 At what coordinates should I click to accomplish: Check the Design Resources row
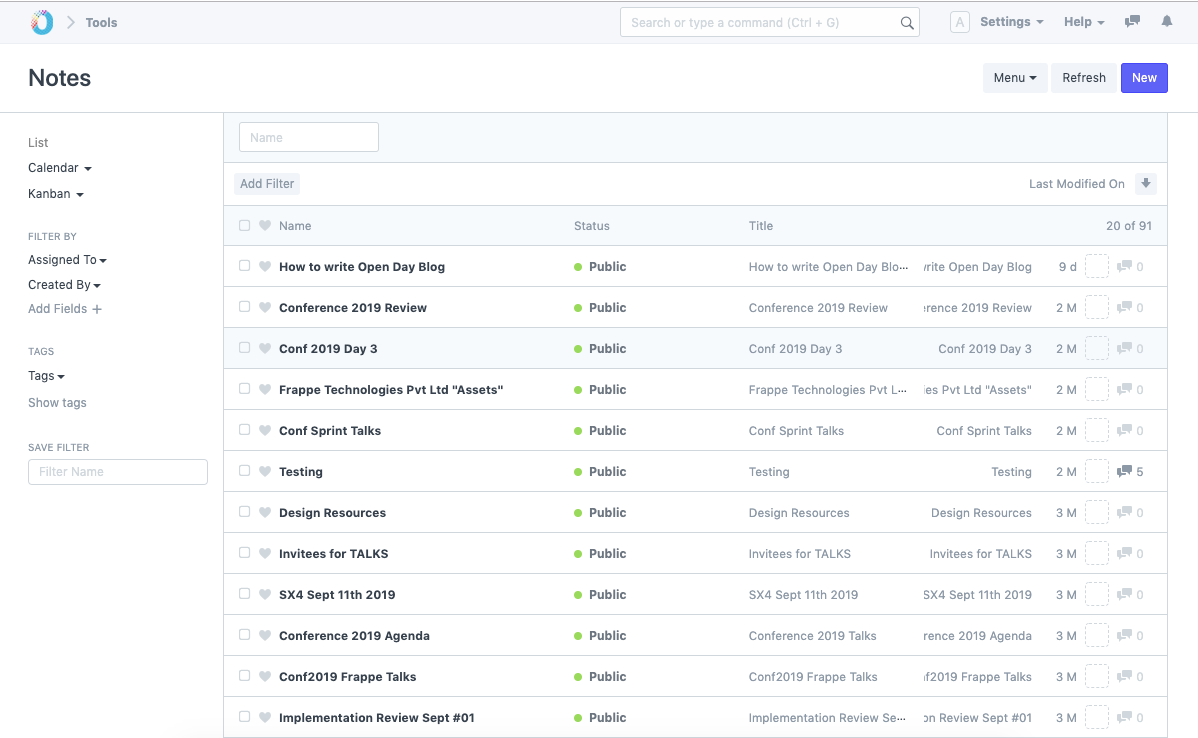click(244, 512)
